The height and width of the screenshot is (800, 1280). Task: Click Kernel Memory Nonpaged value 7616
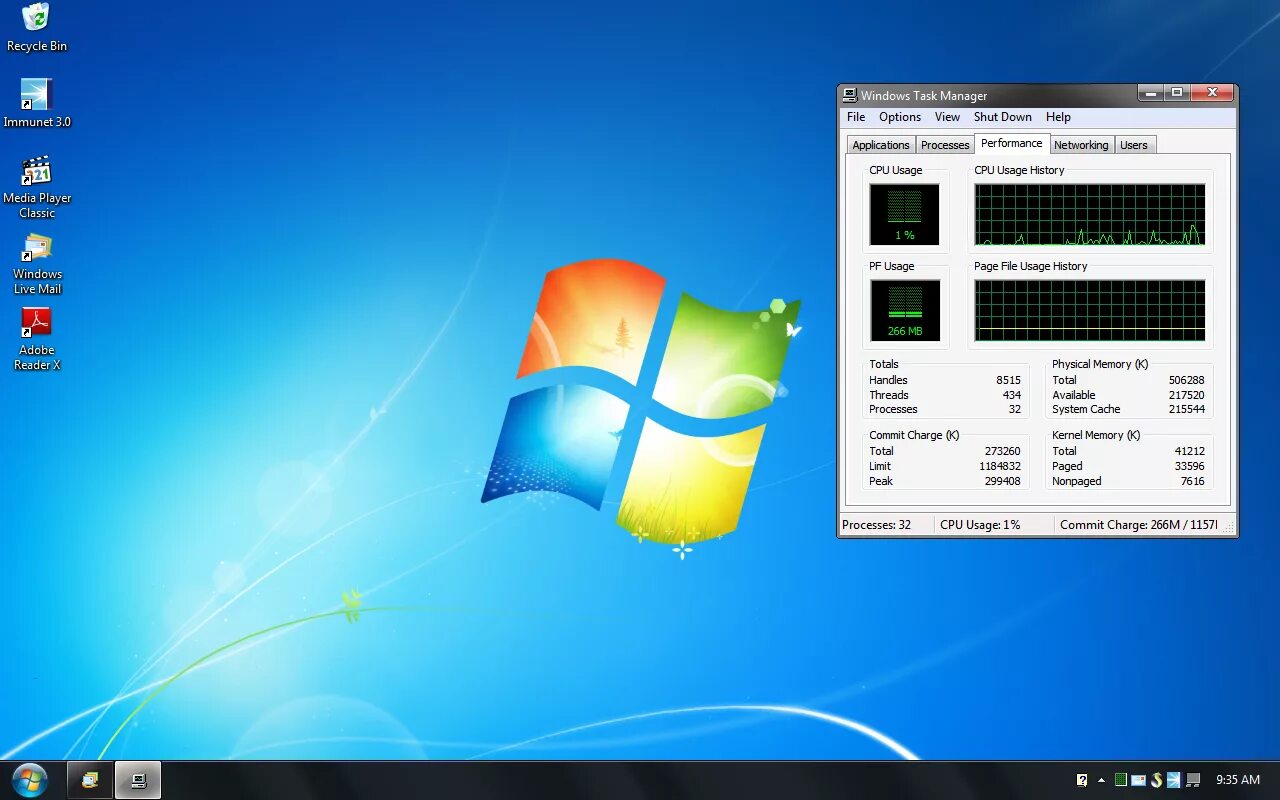pos(1193,481)
